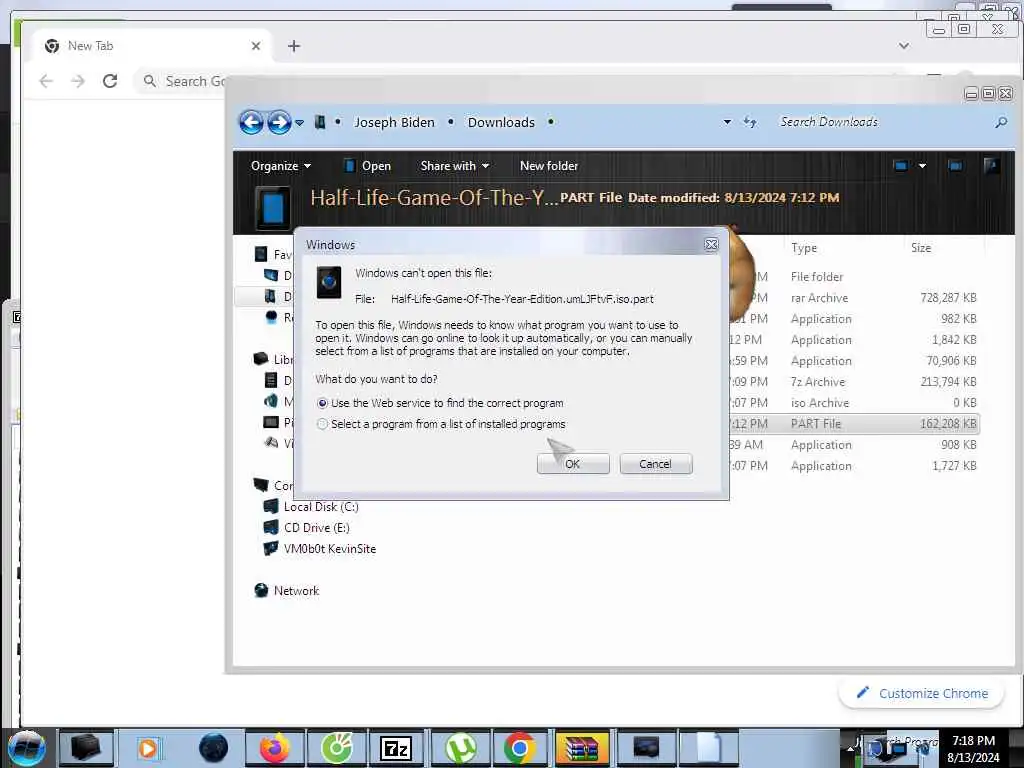
Task: Select Network in navigation pane
Action: 296,590
